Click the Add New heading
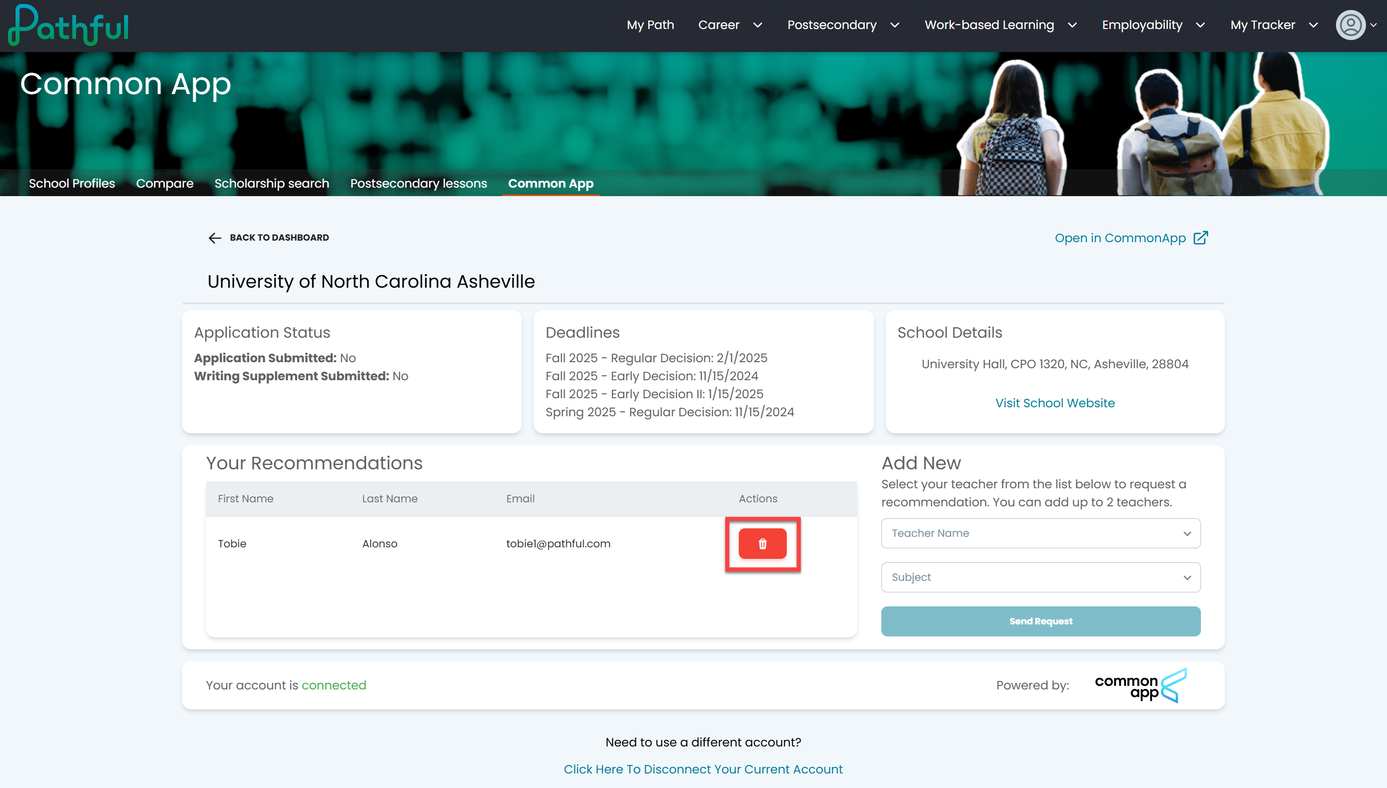 point(921,463)
